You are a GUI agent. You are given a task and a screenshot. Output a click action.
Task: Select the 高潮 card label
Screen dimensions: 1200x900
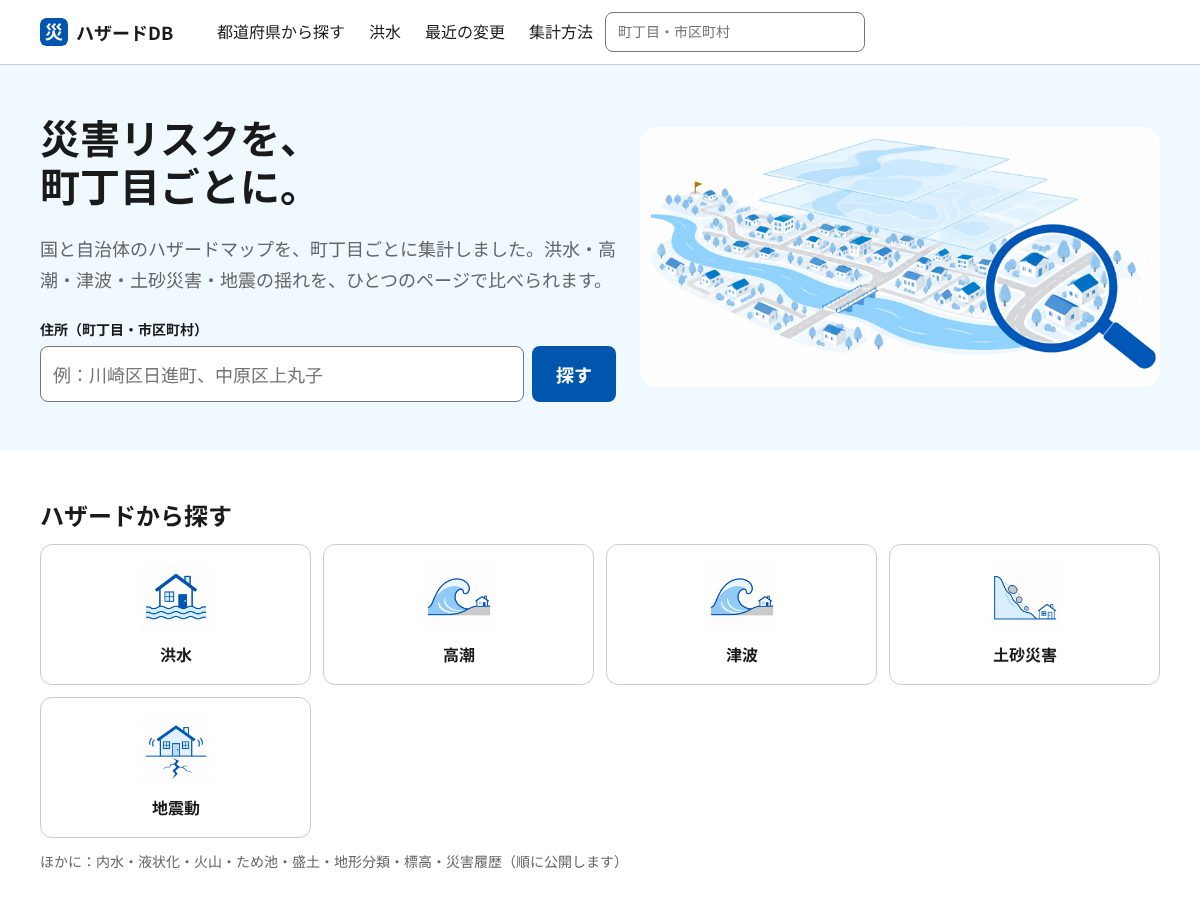pos(459,655)
